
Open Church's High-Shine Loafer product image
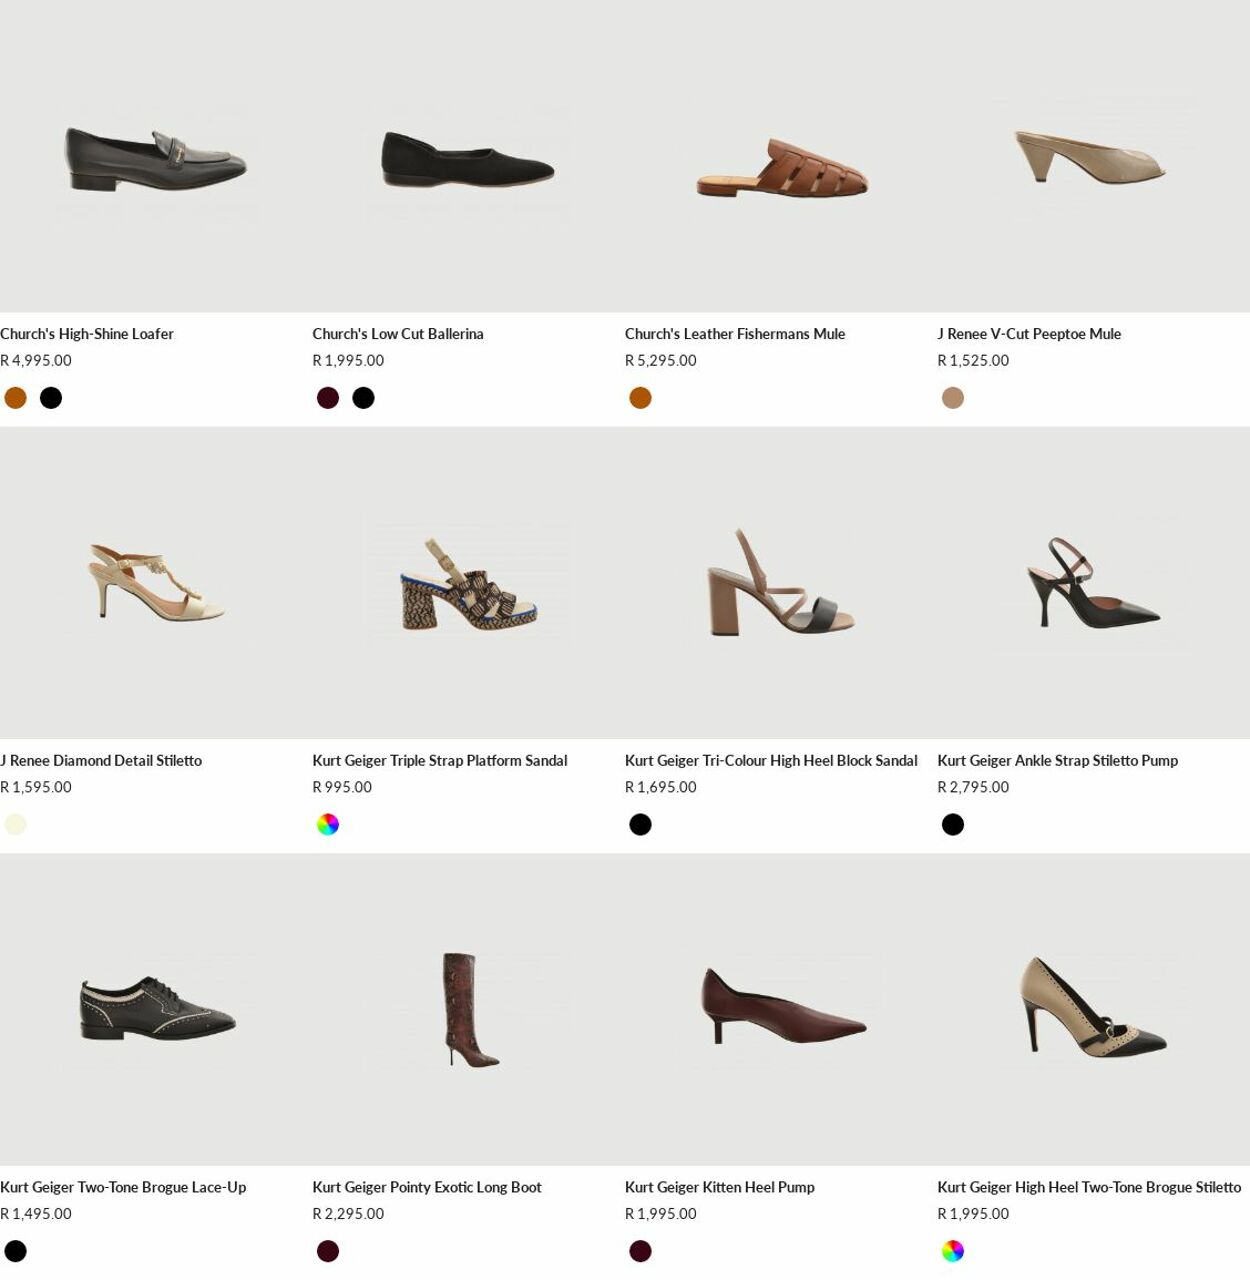coord(156,156)
